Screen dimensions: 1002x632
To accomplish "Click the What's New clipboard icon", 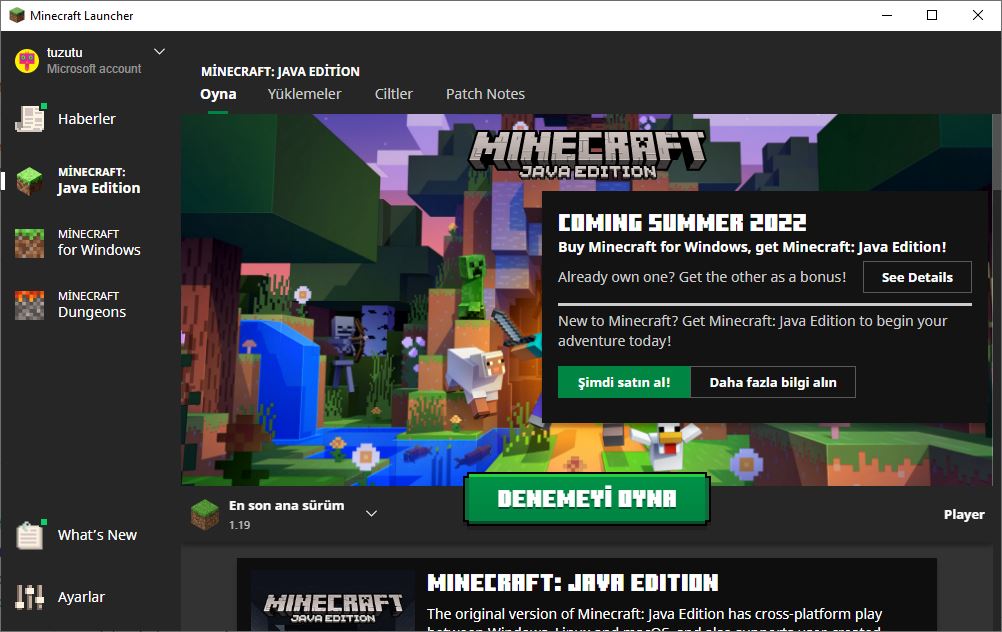I will pos(30,535).
